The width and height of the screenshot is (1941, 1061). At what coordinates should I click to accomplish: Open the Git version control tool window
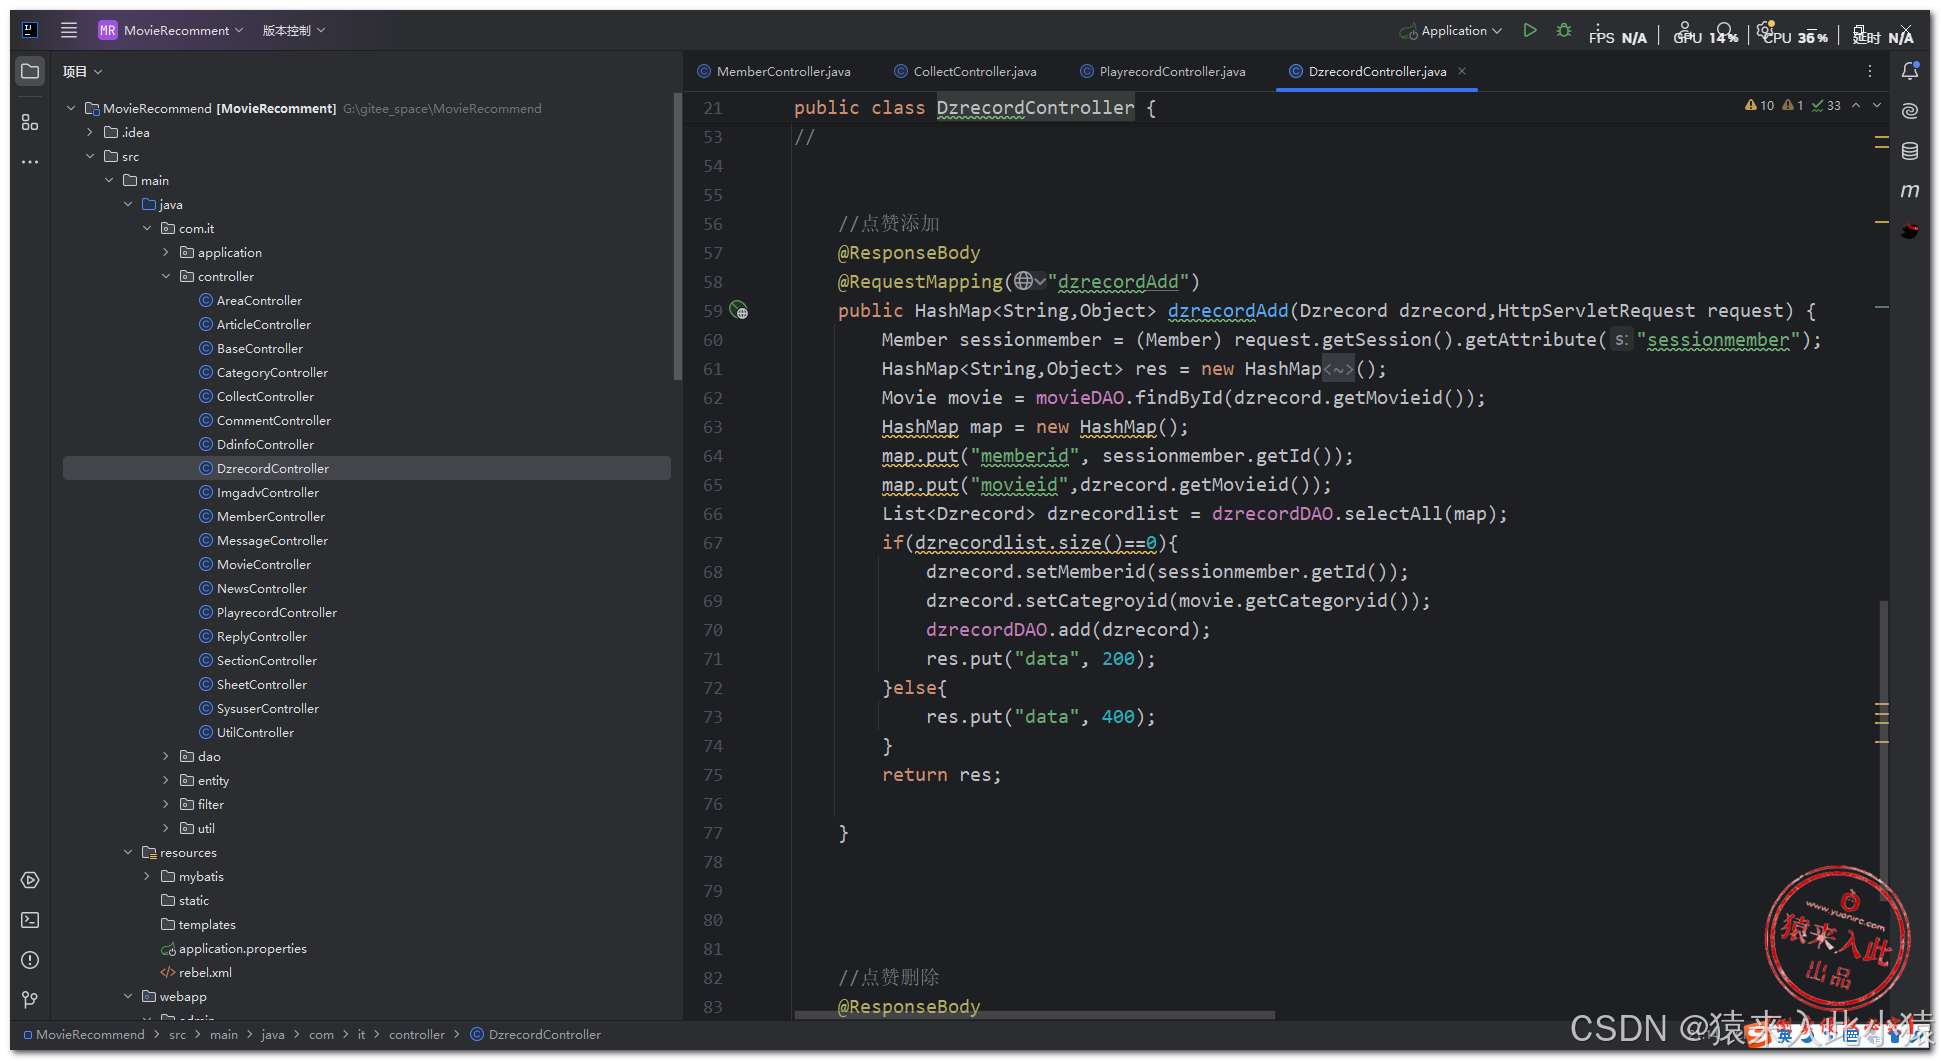pyautogui.click(x=30, y=999)
